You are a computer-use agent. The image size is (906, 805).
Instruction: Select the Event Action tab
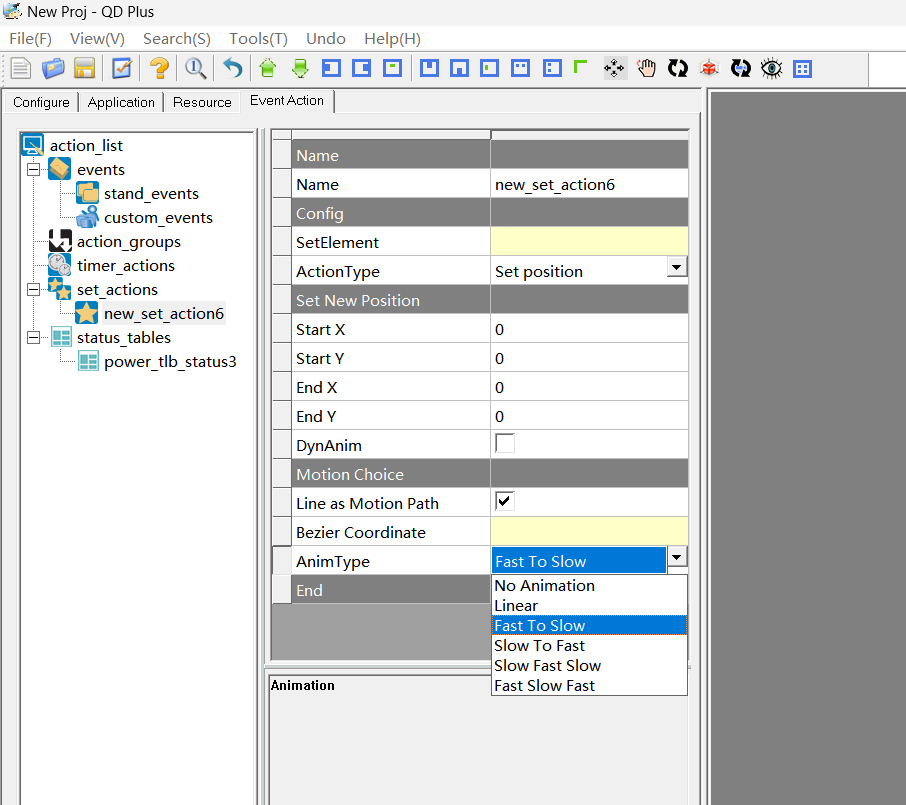coord(287,101)
